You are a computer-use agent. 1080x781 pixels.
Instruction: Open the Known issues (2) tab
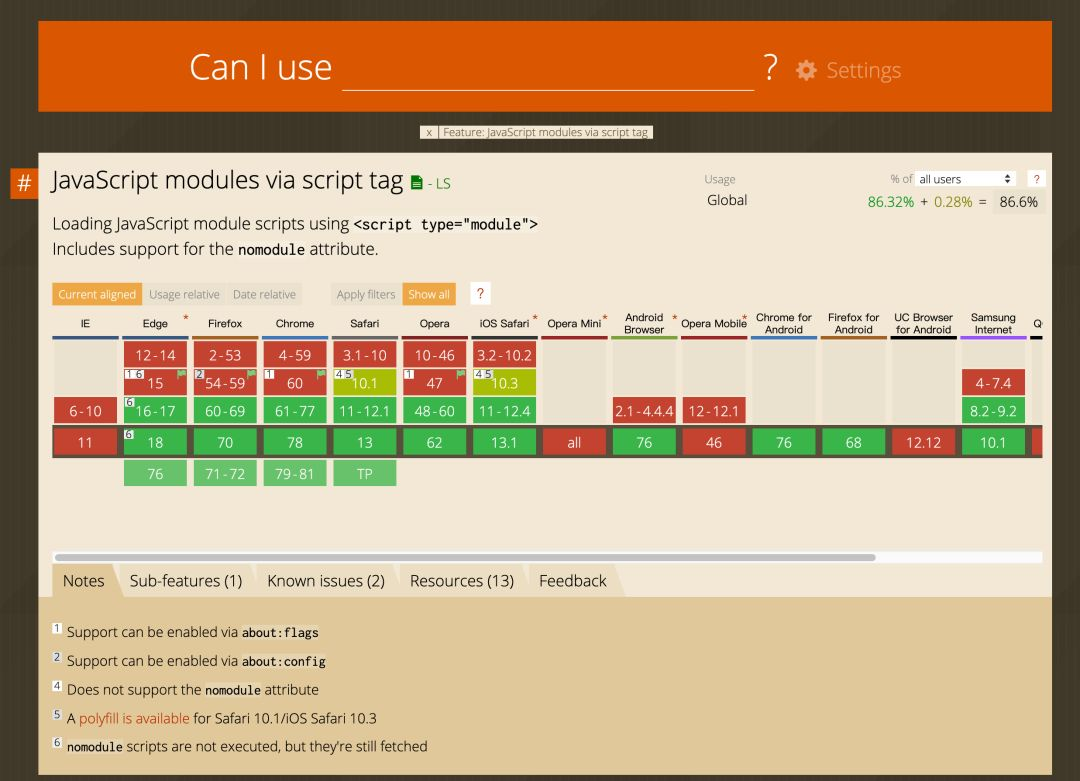[326, 581]
